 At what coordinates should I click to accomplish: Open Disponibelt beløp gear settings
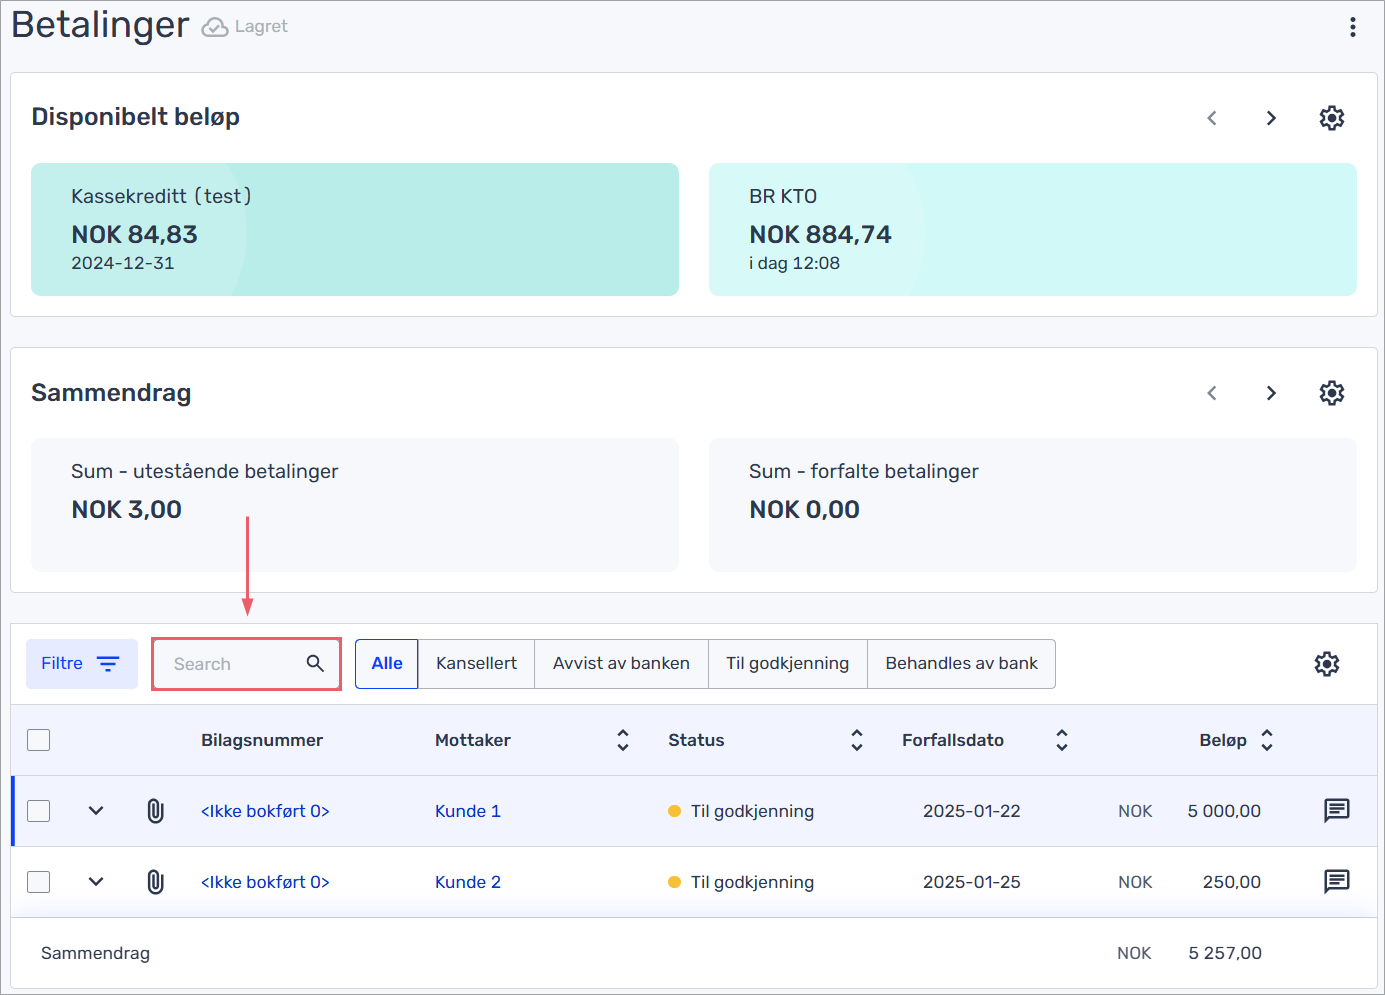[1331, 118]
